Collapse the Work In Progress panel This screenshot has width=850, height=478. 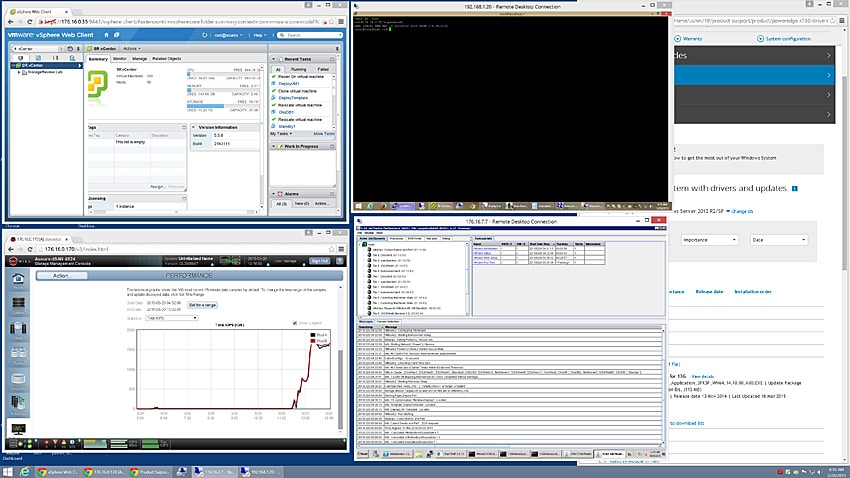[x=274, y=146]
